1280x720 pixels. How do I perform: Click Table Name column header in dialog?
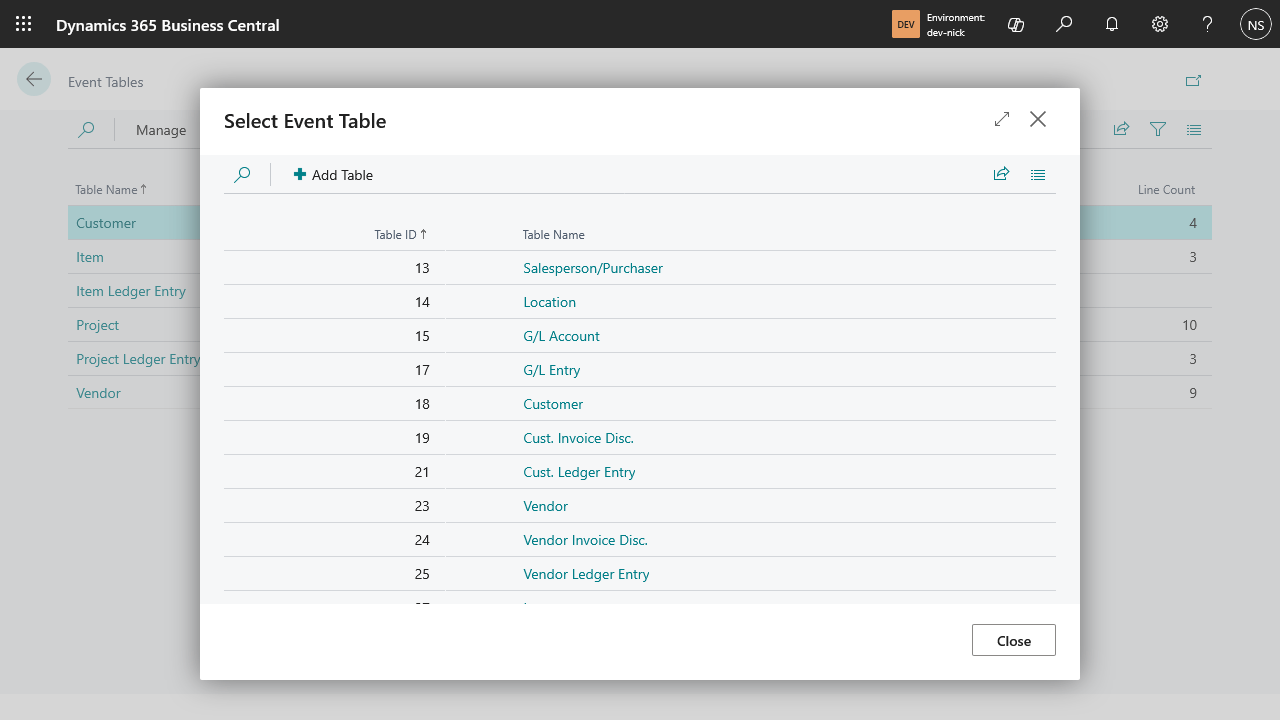point(553,234)
